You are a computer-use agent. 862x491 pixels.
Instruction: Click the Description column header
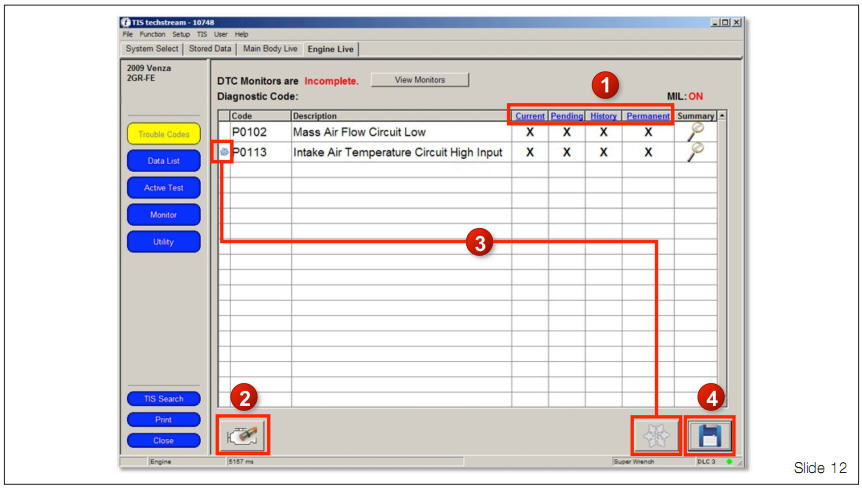tap(401, 116)
